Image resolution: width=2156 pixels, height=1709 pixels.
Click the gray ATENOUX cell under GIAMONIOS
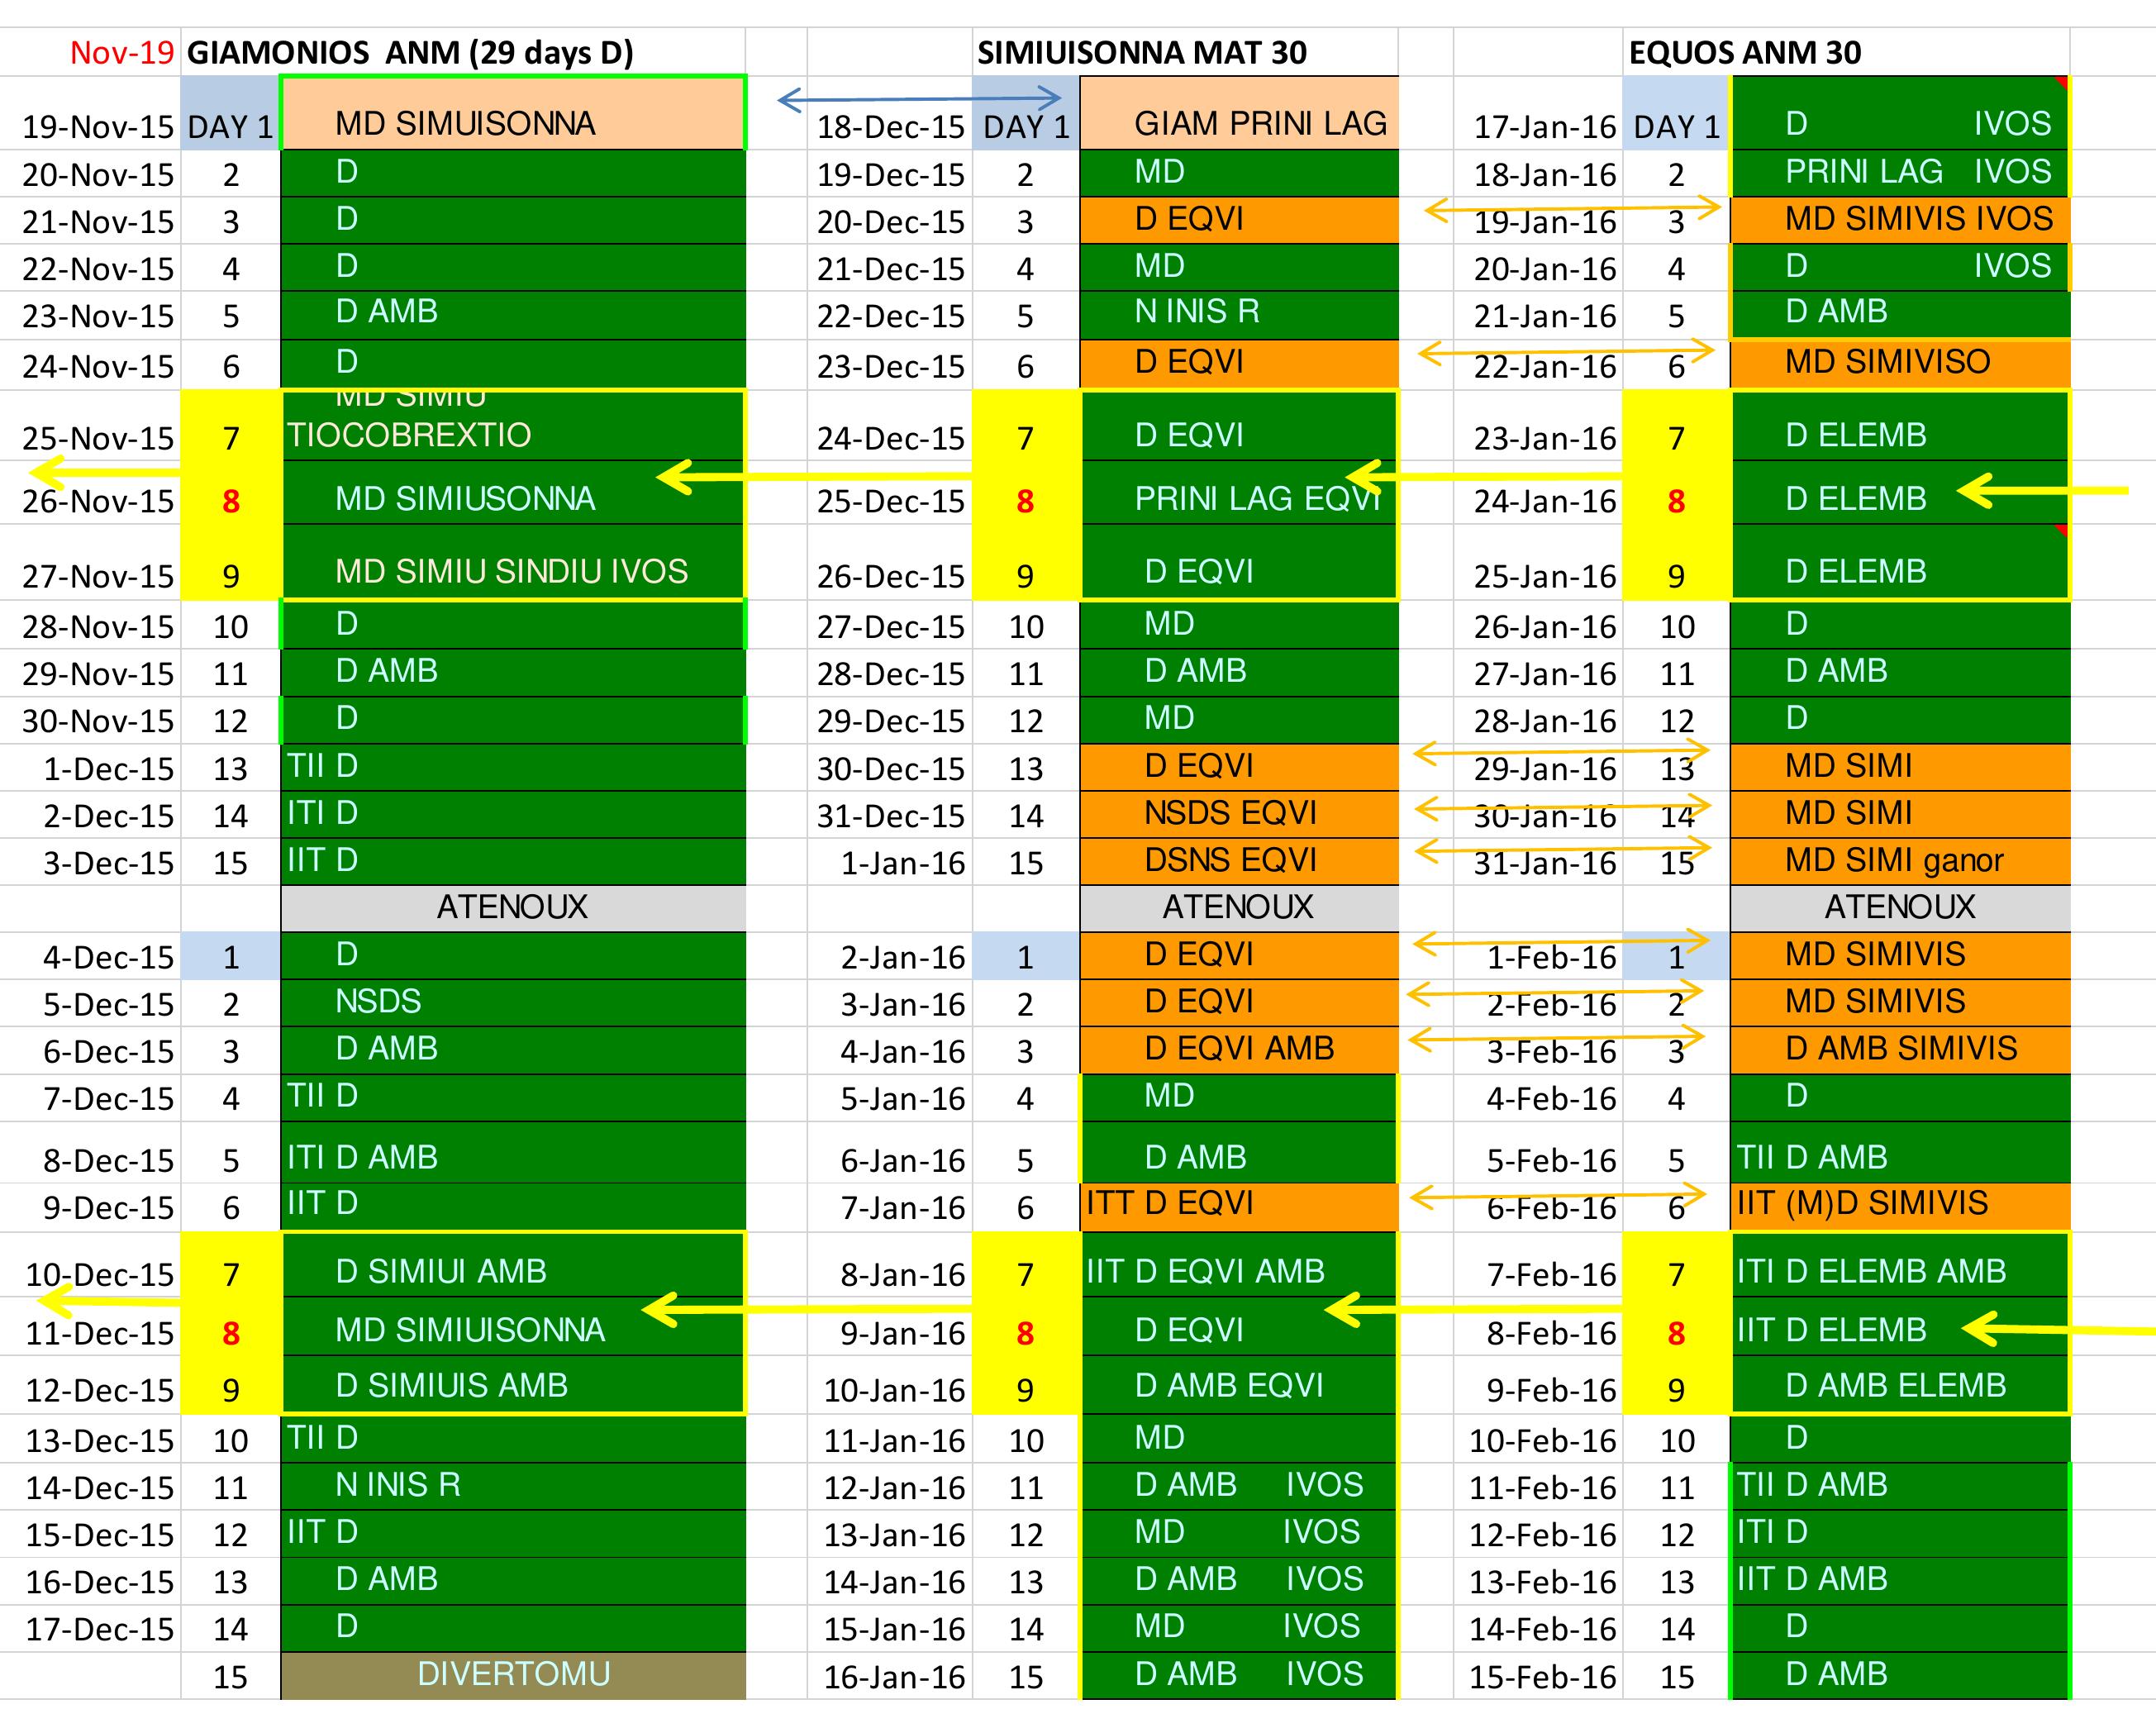[513, 907]
